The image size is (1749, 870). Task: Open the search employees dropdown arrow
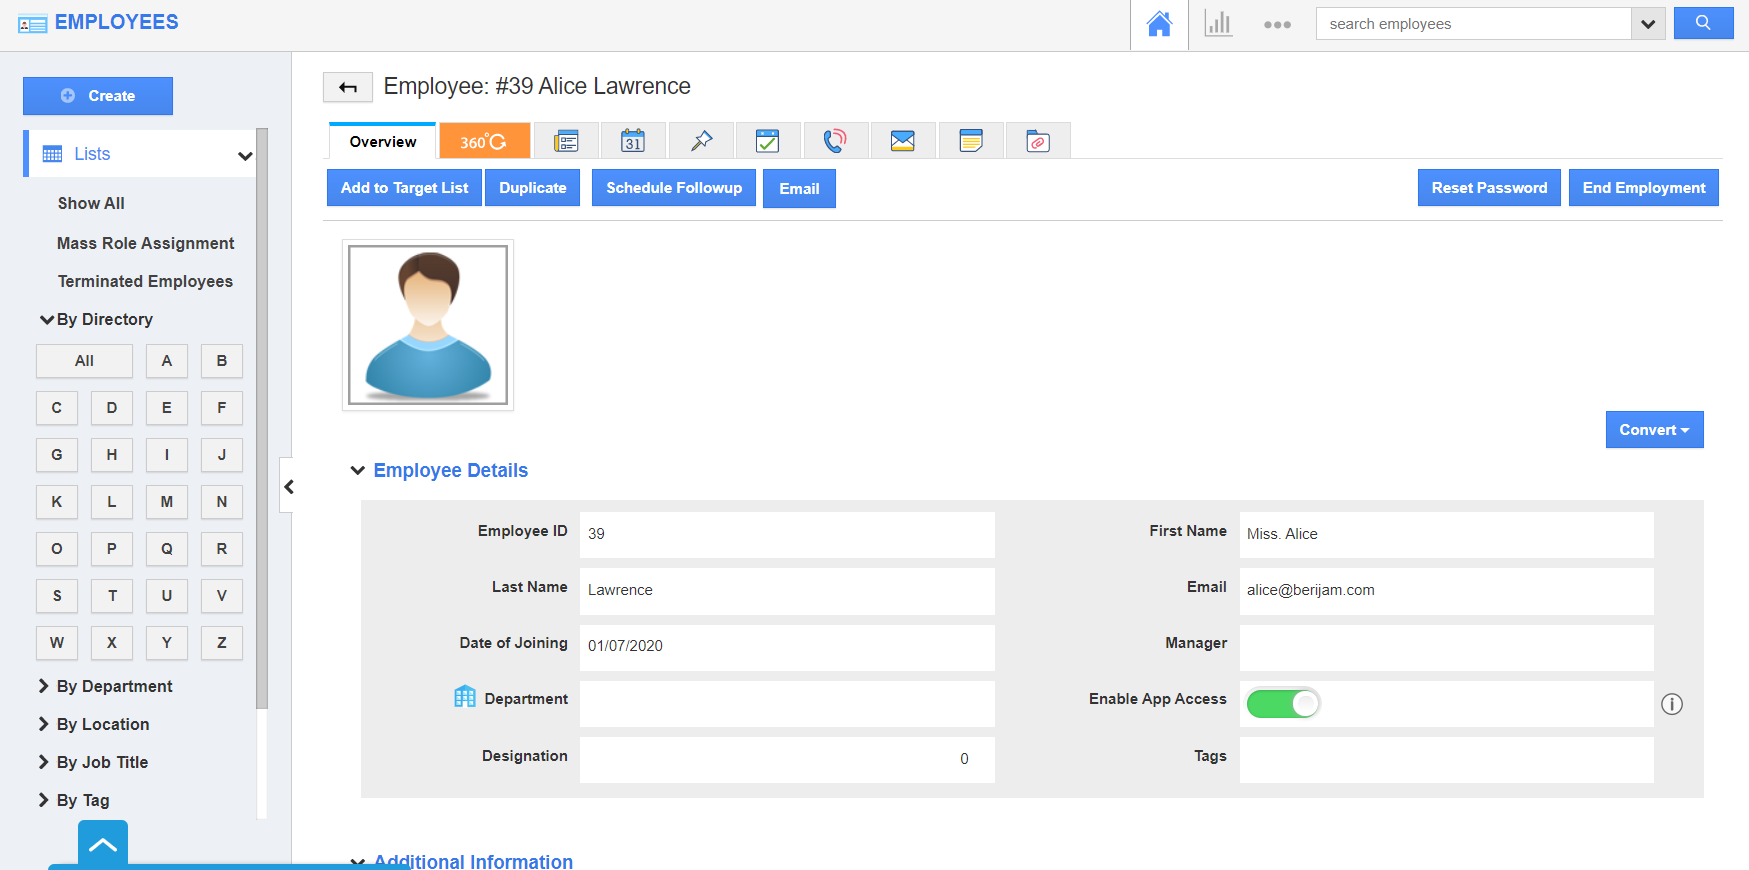tap(1648, 24)
